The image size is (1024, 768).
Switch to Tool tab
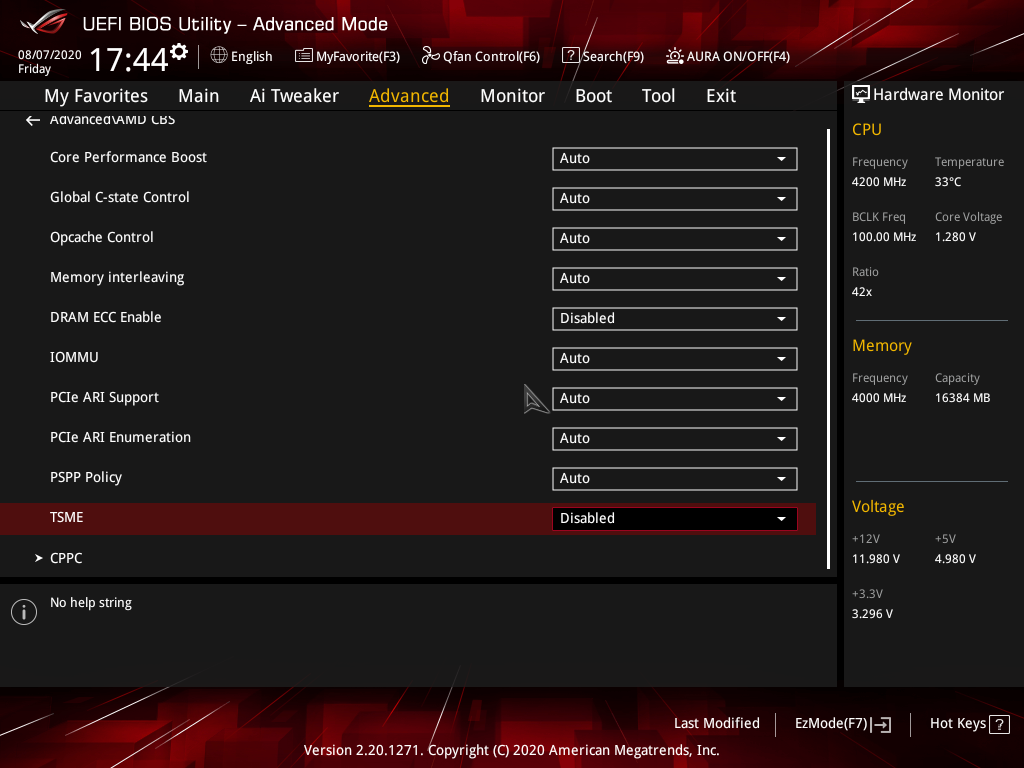(x=658, y=96)
